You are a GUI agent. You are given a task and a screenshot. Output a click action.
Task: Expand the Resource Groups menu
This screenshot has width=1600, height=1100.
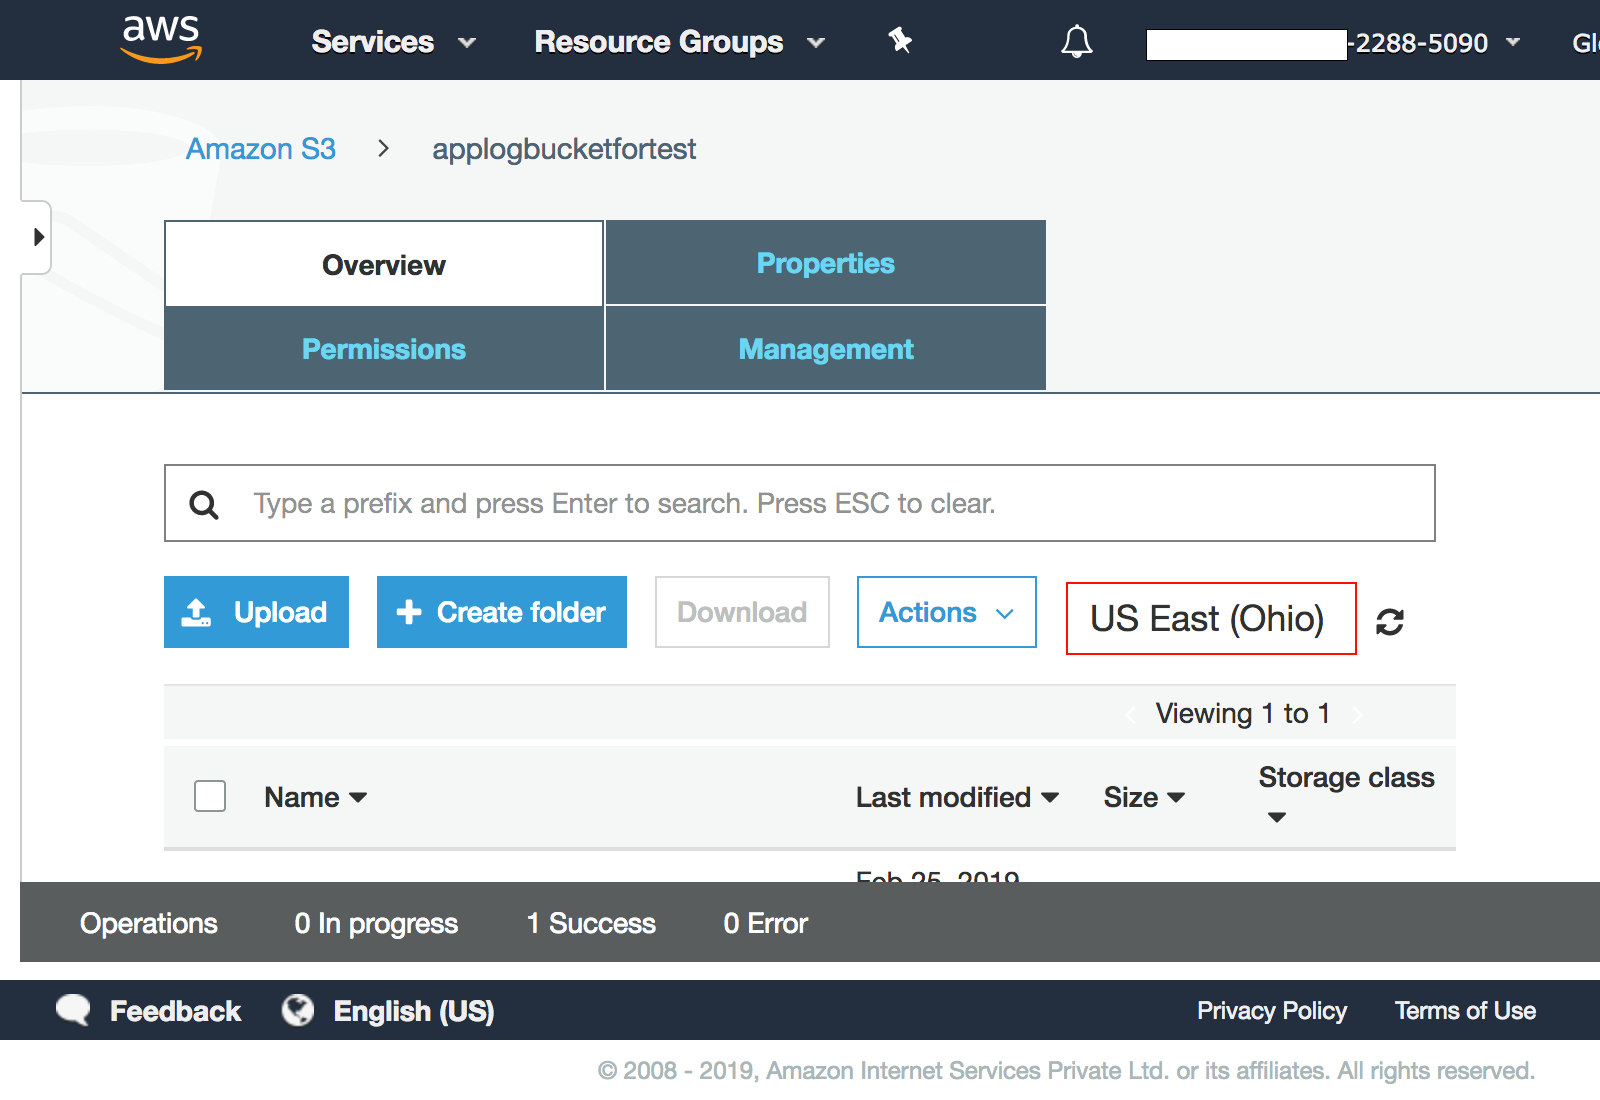(678, 42)
